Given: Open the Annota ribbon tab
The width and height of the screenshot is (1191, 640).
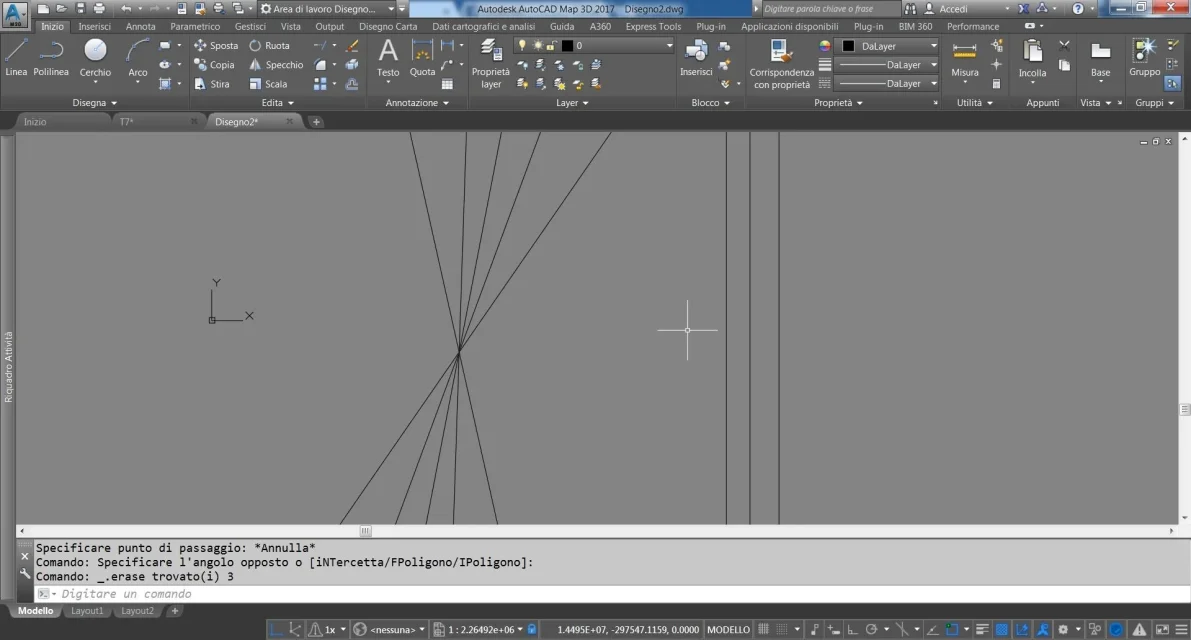Looking at the screenshot, I should (x=141, y=26).
